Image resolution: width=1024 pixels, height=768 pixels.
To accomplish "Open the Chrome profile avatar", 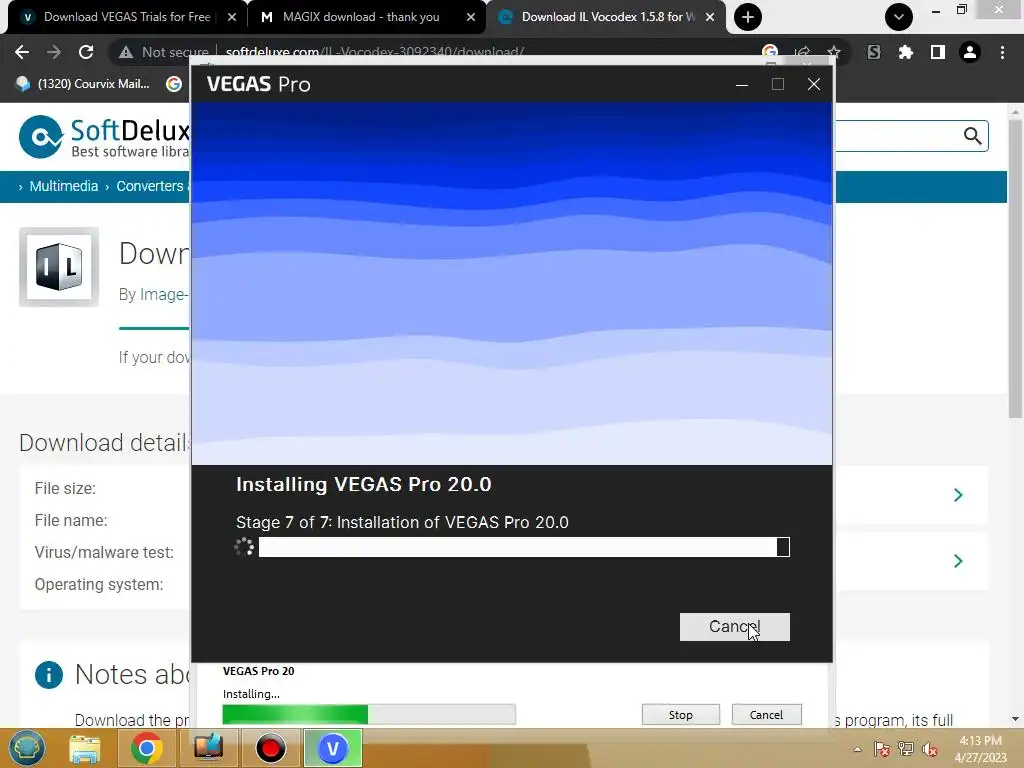I will pyautogui.click(x=970, y=52).
